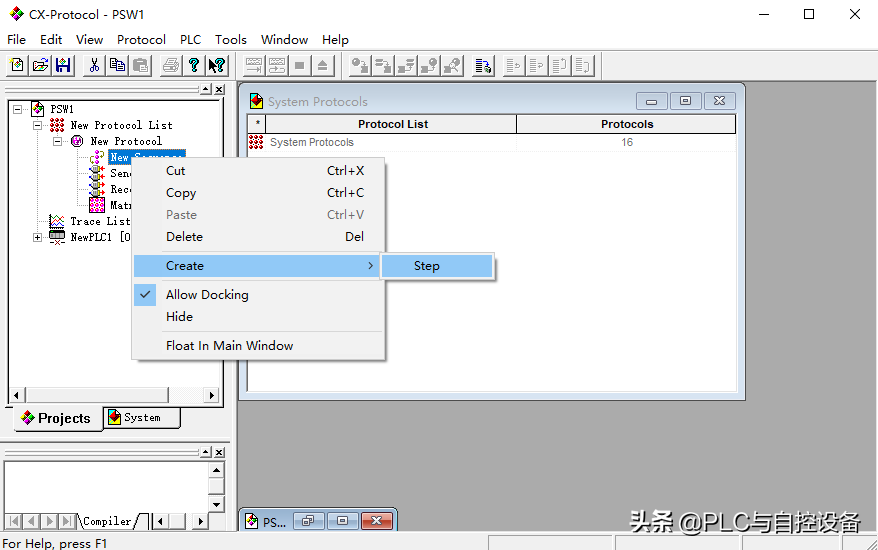The height and width of the screenshot is (550, 878).
Task: Click the Protocol List column header
Action: tap(392, 124)
